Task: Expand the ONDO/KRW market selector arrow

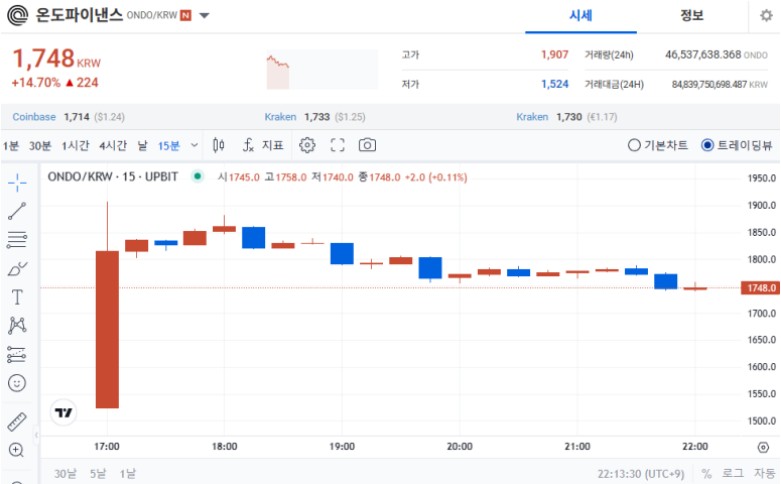Action: [204, 15]
